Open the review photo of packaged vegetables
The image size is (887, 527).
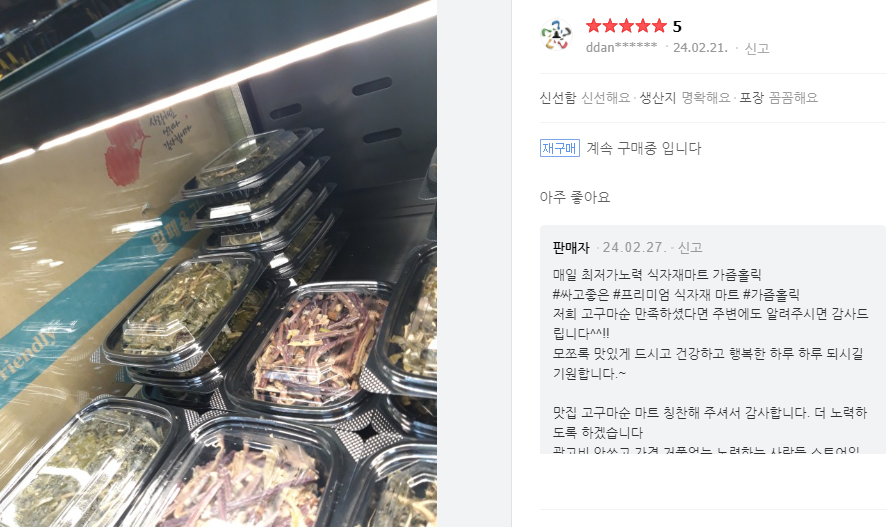218,264
